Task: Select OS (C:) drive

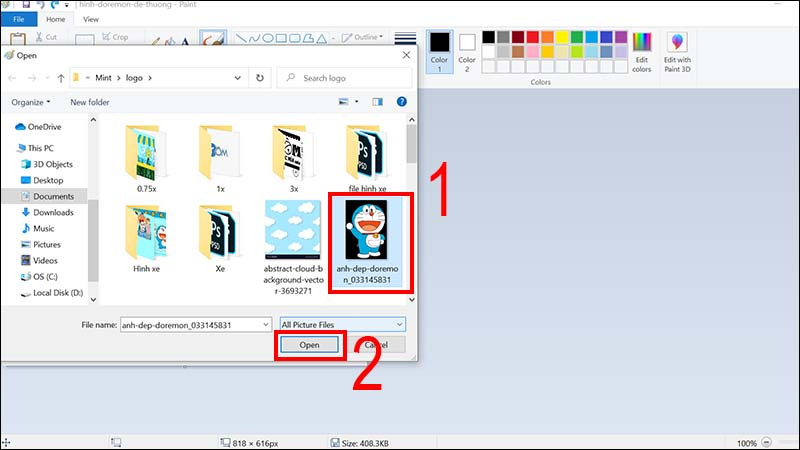Action: tap(39, 277)
